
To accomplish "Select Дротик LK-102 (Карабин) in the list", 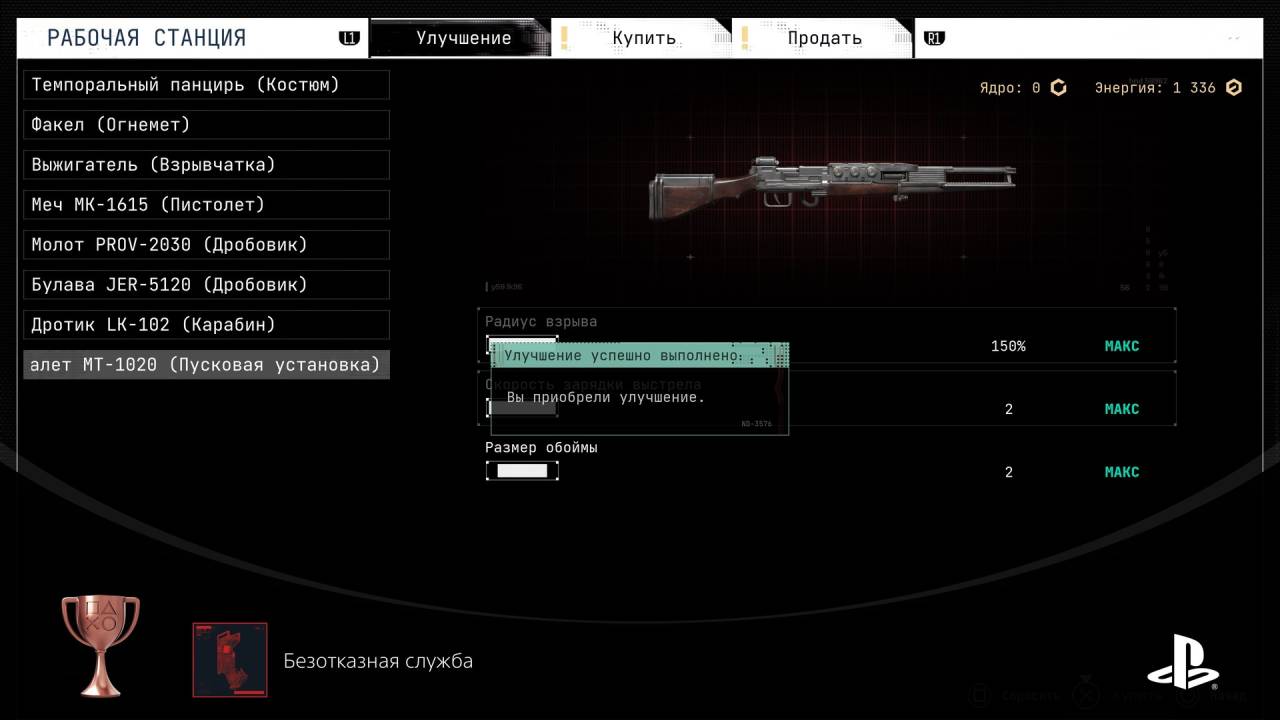I will click(x=206, y=325).
